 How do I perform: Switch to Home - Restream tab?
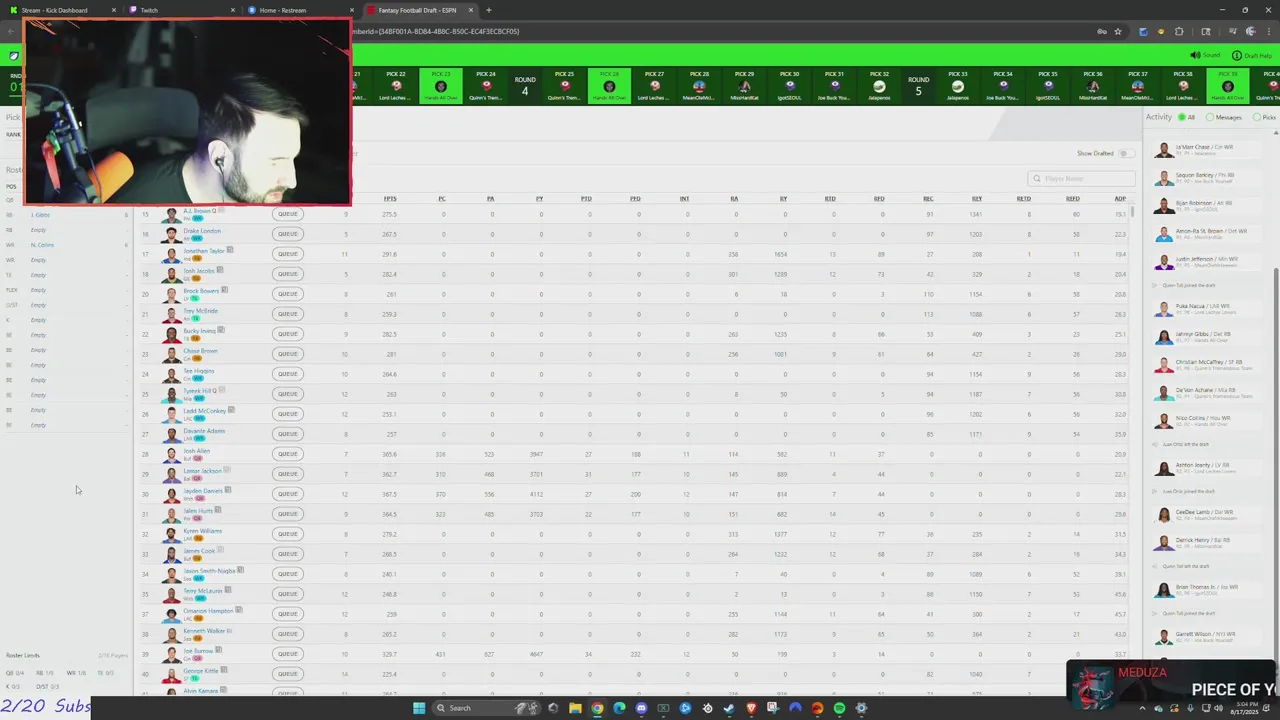coord(300,10)
